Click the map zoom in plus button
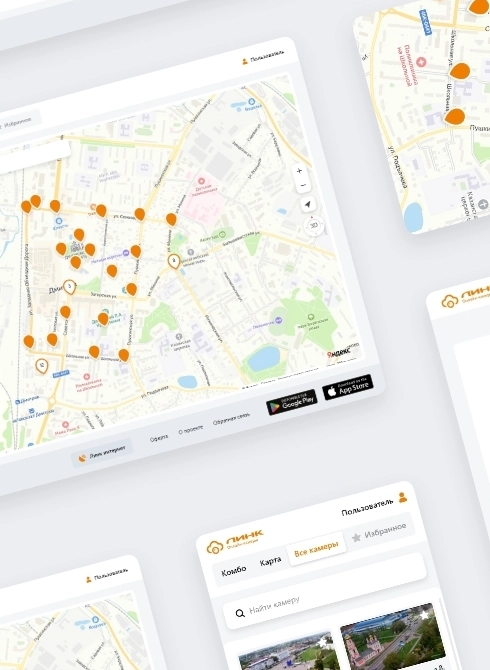The image size is (490, 670). pyautogui.click(x=299, y=171)
